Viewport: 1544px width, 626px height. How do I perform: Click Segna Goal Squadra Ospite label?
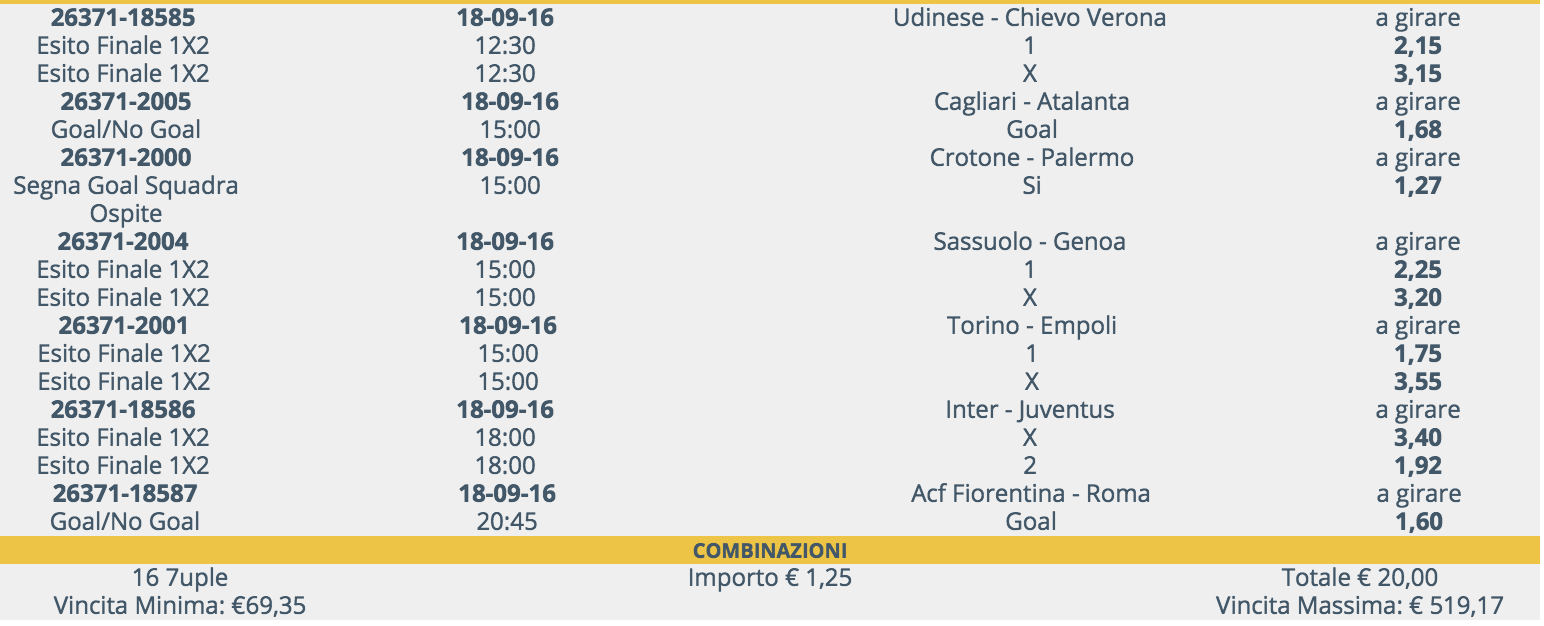125,200
